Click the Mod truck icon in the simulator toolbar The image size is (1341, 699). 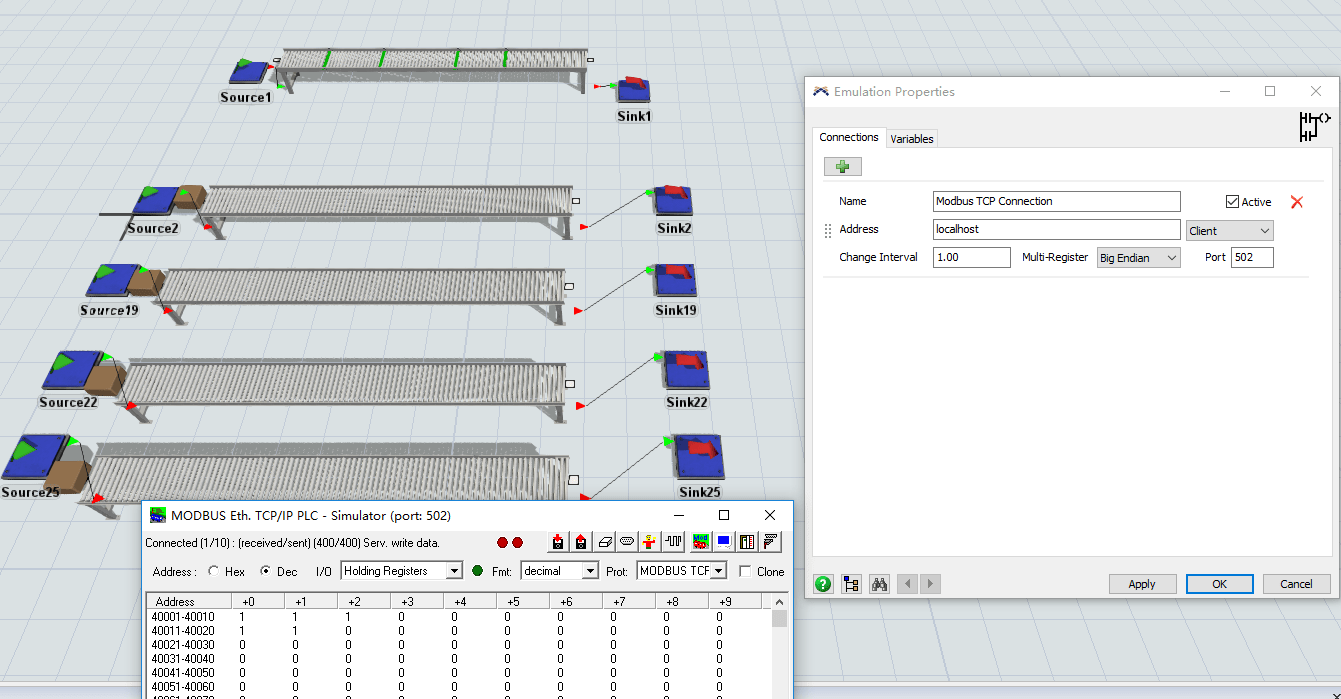700,541
